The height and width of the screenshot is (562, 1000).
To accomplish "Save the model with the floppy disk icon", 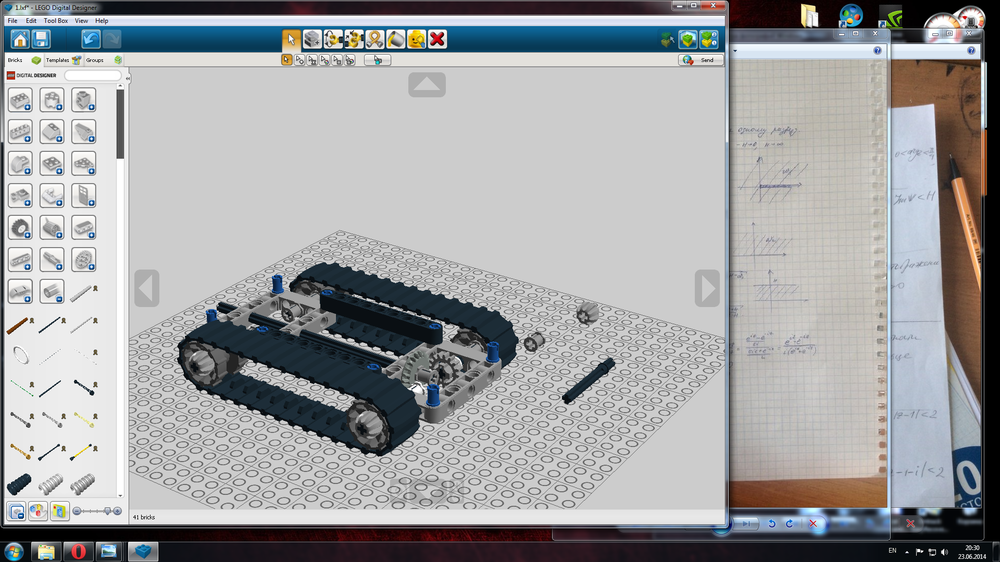I will tap(41, 40).
